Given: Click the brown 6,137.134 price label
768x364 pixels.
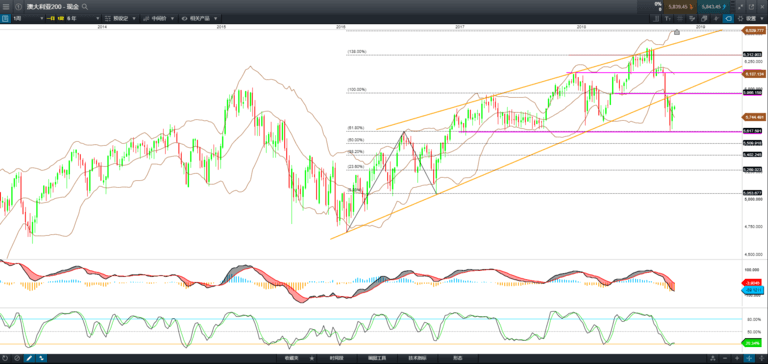Looking at the screenshot, I should point(754,74).
